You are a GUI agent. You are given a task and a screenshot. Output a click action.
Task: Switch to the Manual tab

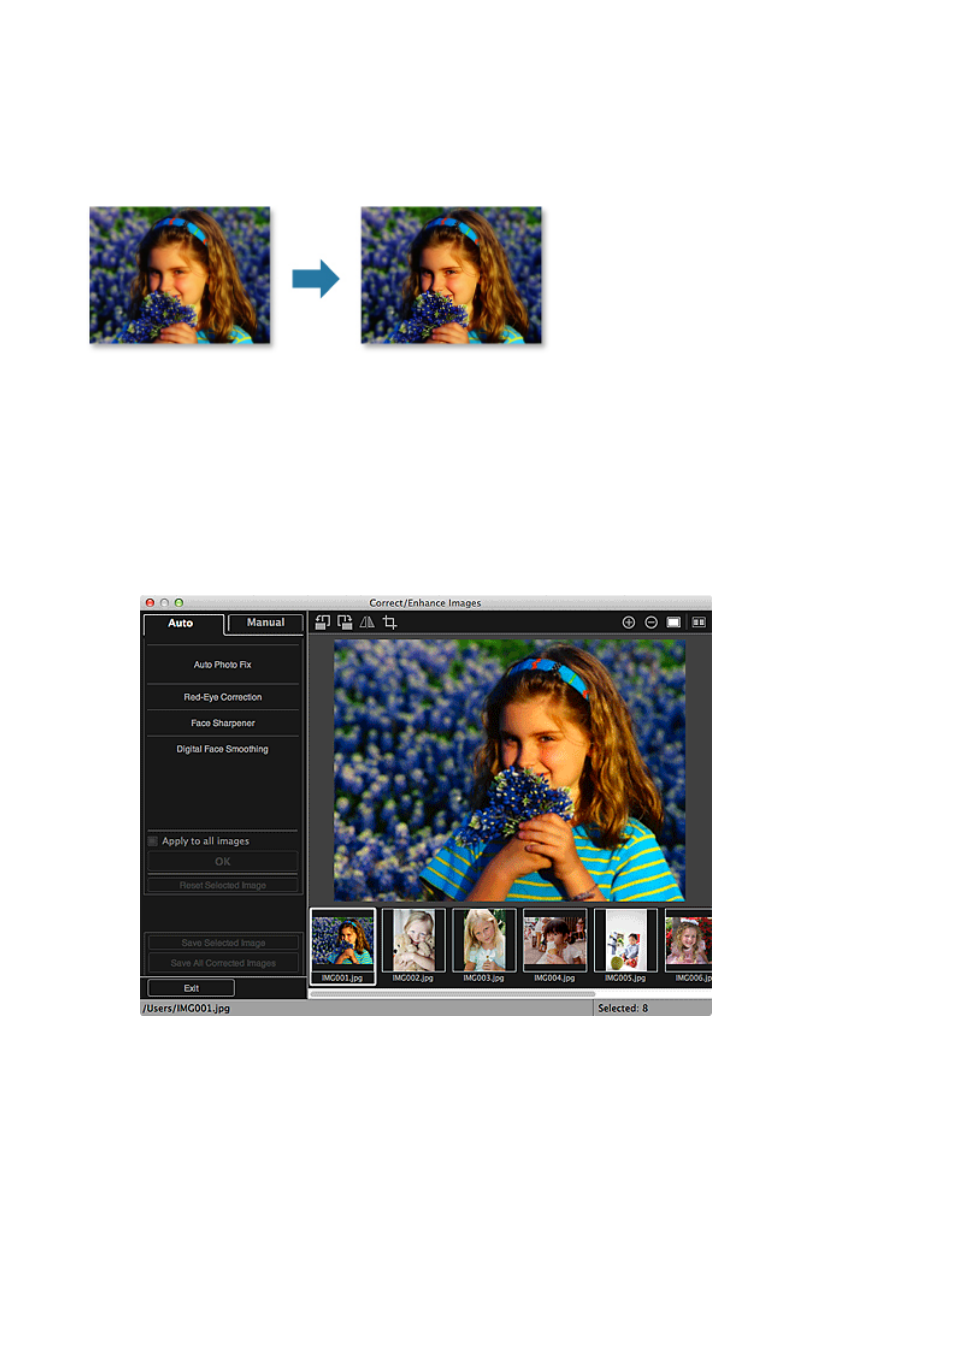pyautogui.click(x=265, y=623)
